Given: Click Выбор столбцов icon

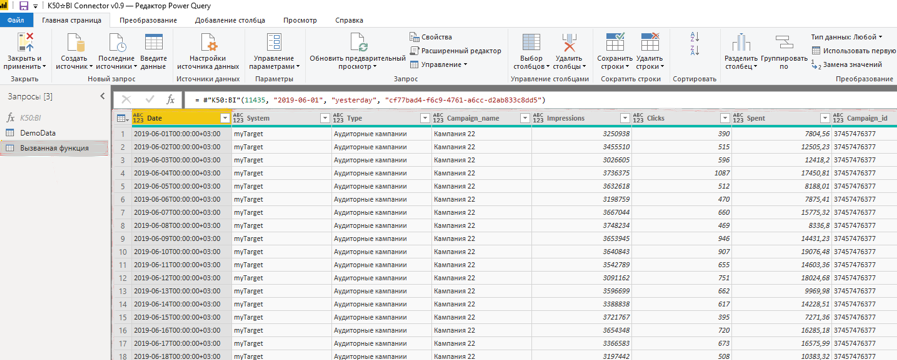Looking at the screenshot, I should pyautogui.click(x=531, y=43).
